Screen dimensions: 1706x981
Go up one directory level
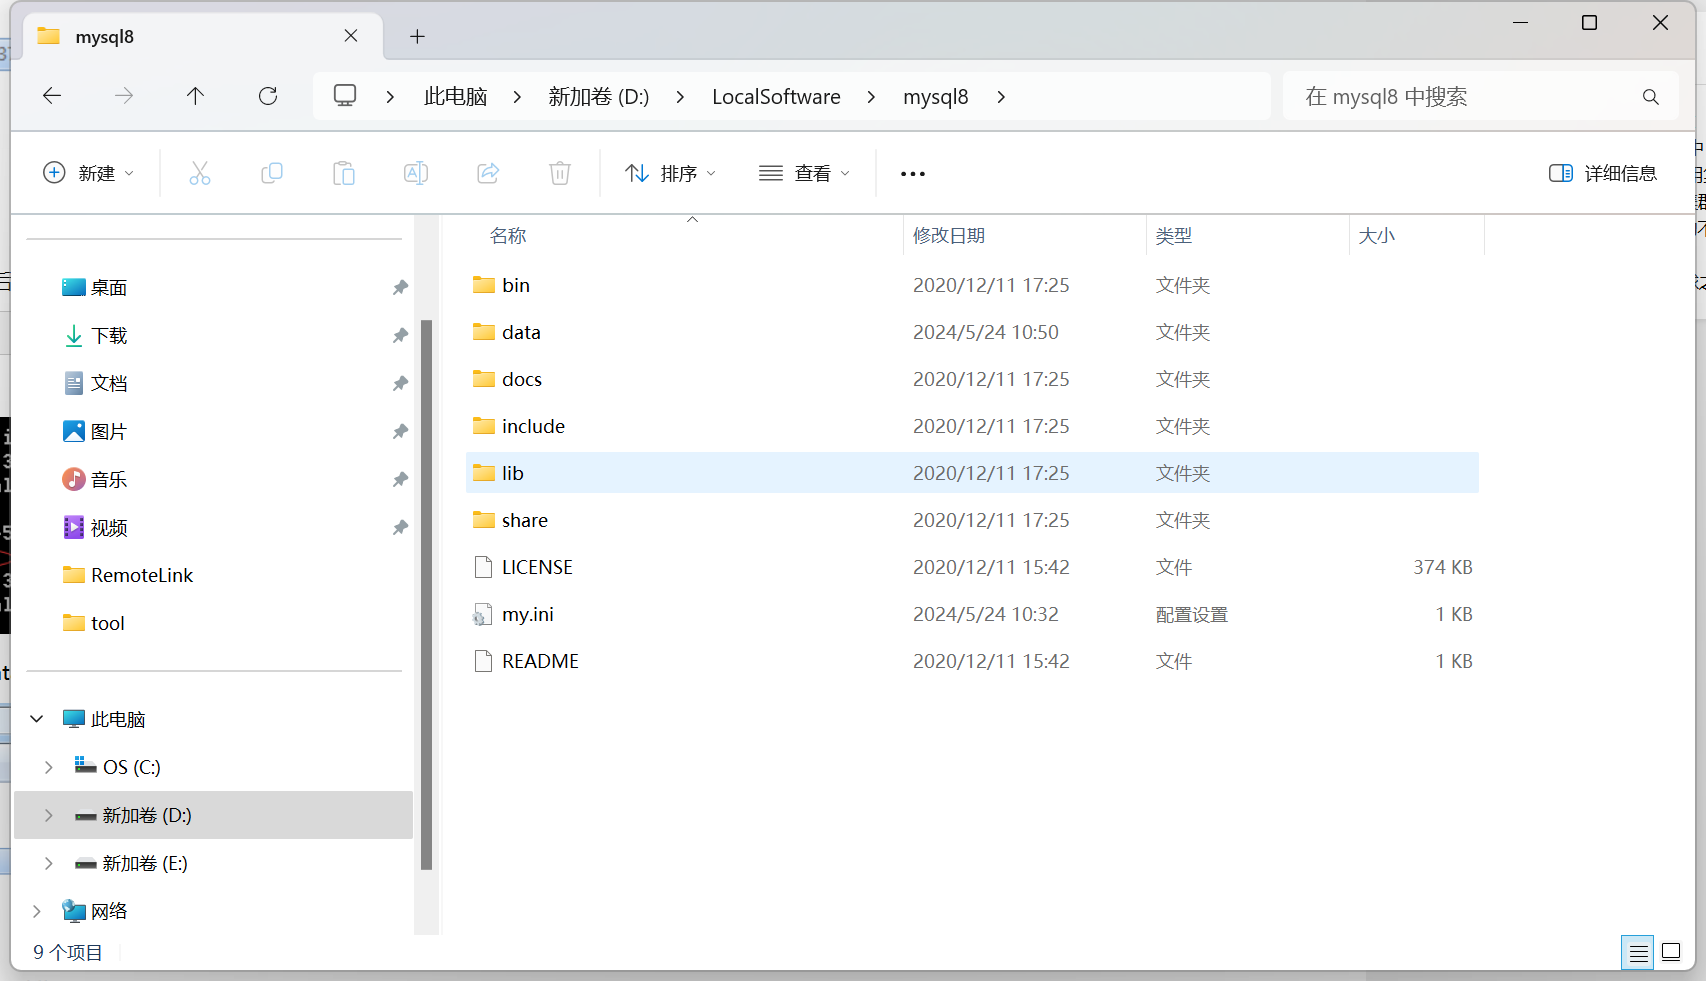point(195,96)
